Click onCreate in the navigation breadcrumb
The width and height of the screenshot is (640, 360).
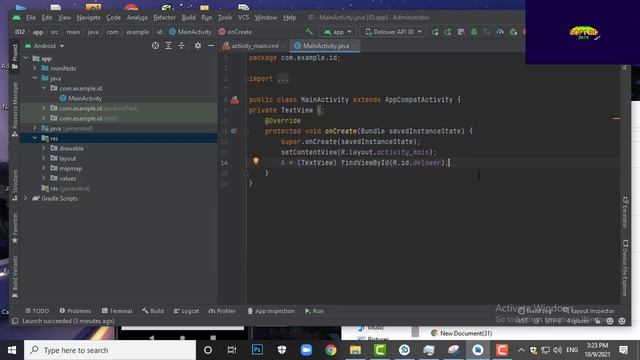(x=235, y=32)
